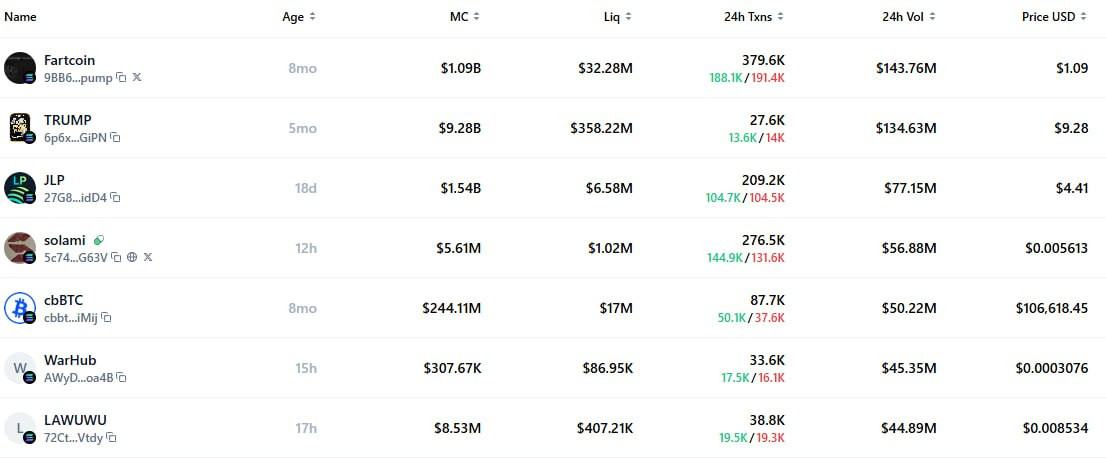Open the Fartcoin X profile icon

coord(137,77)
